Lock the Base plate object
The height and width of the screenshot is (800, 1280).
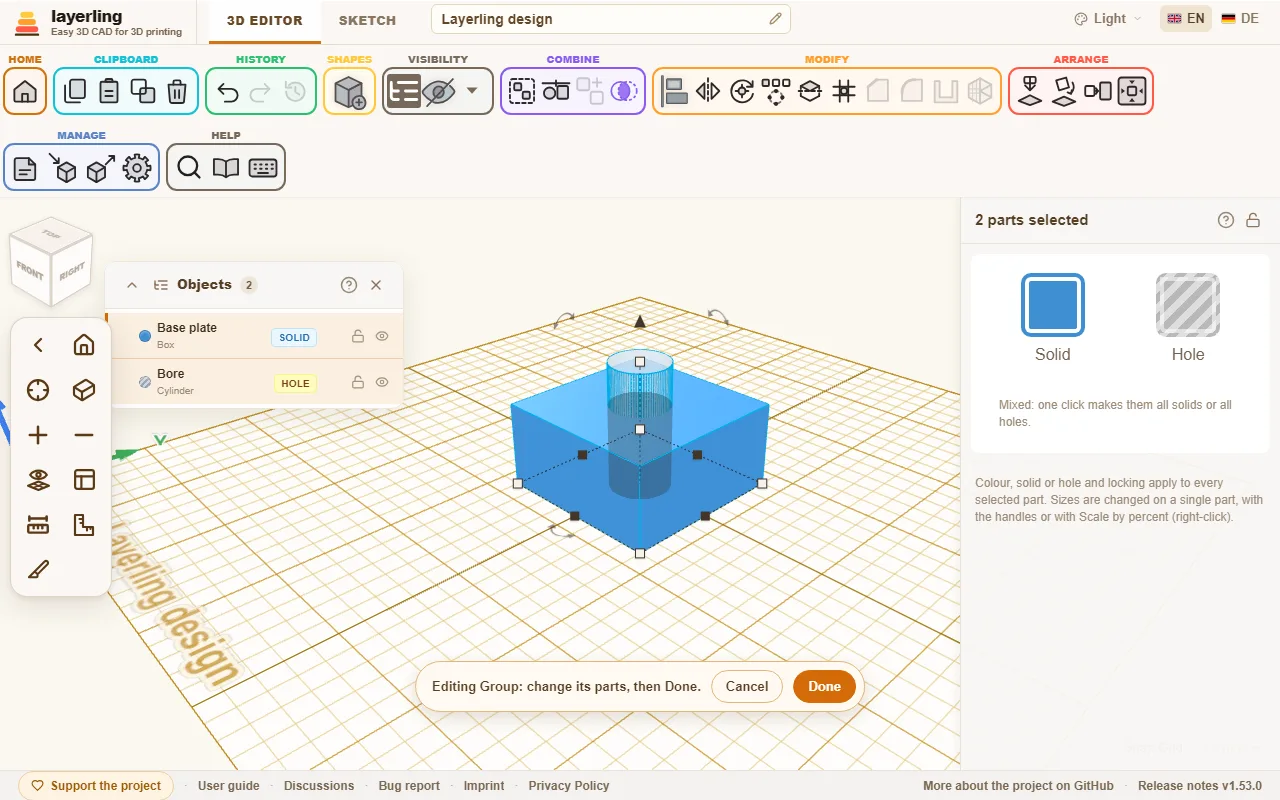tap(357, 336)
